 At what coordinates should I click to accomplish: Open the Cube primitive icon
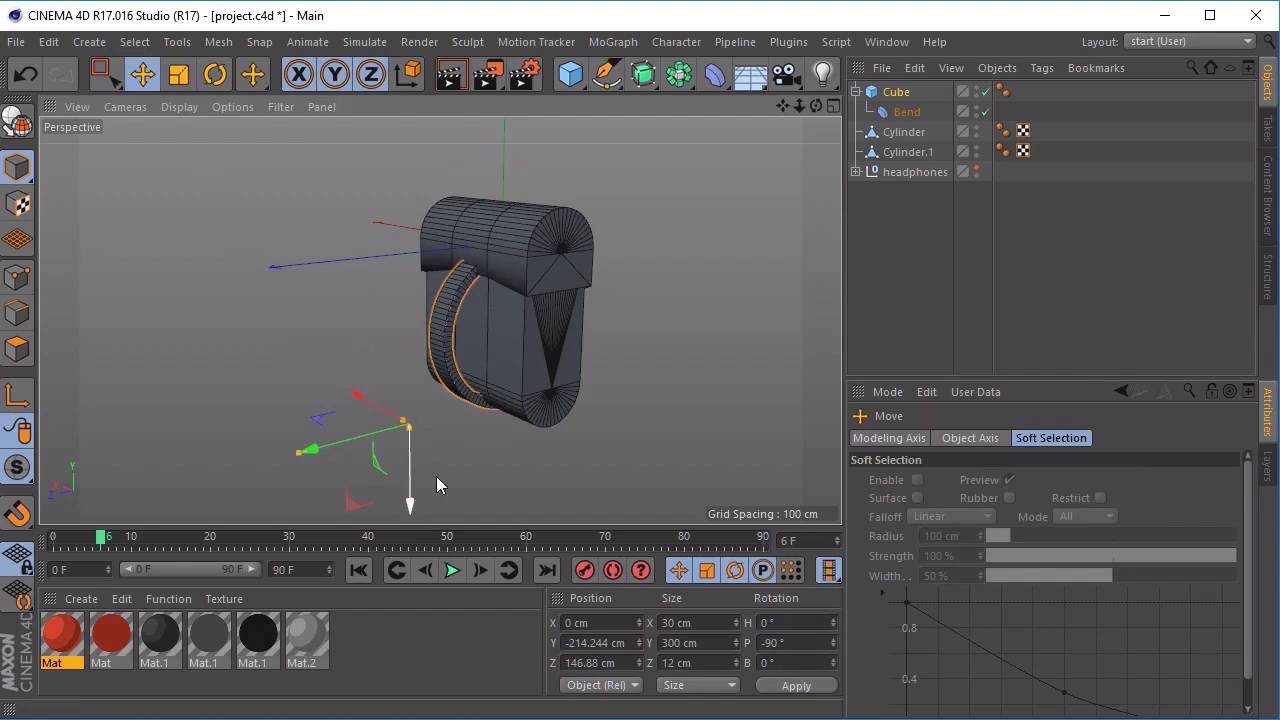tap(570, 75)
